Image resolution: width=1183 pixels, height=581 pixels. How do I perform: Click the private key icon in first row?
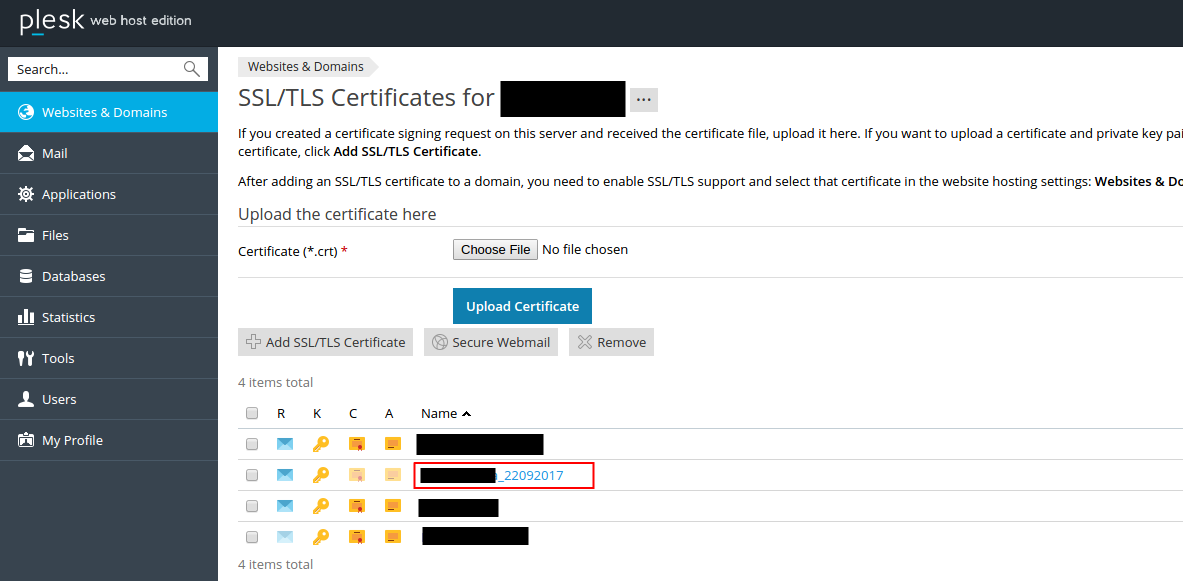click(x=320, y=444)
